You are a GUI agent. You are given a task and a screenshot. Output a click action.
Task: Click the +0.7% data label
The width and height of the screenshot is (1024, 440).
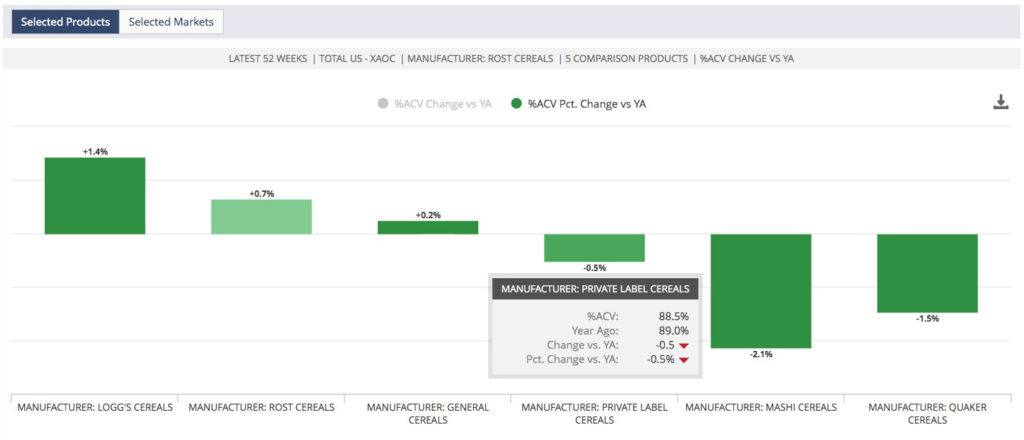tap(262, 194)
